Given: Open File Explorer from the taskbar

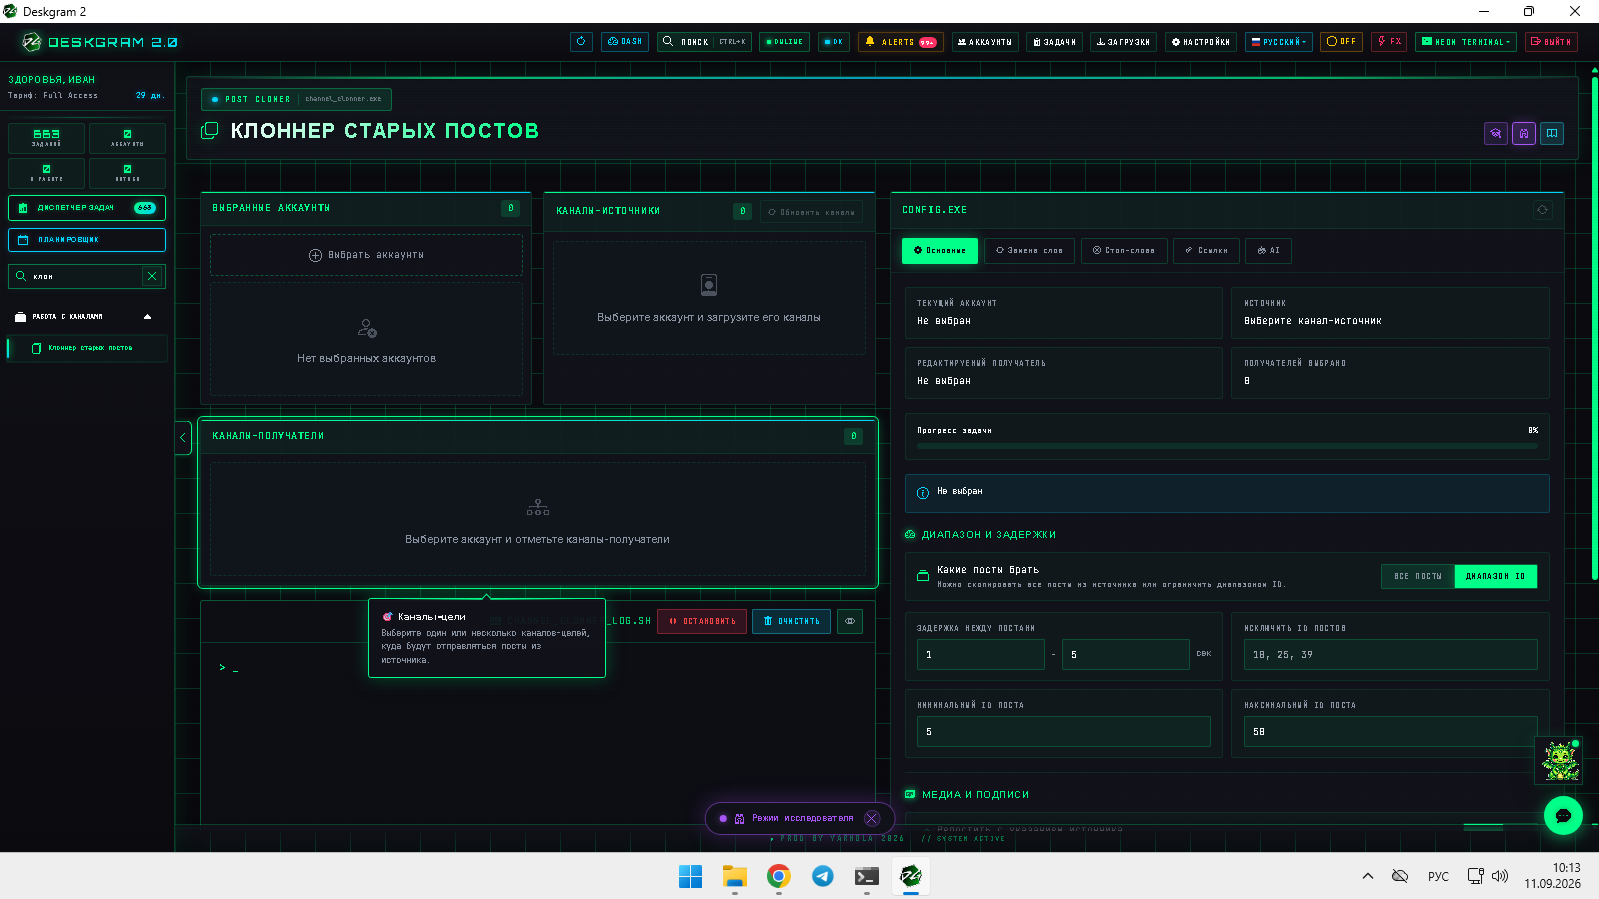Looking at the screenshot, I should click(735, 876).
